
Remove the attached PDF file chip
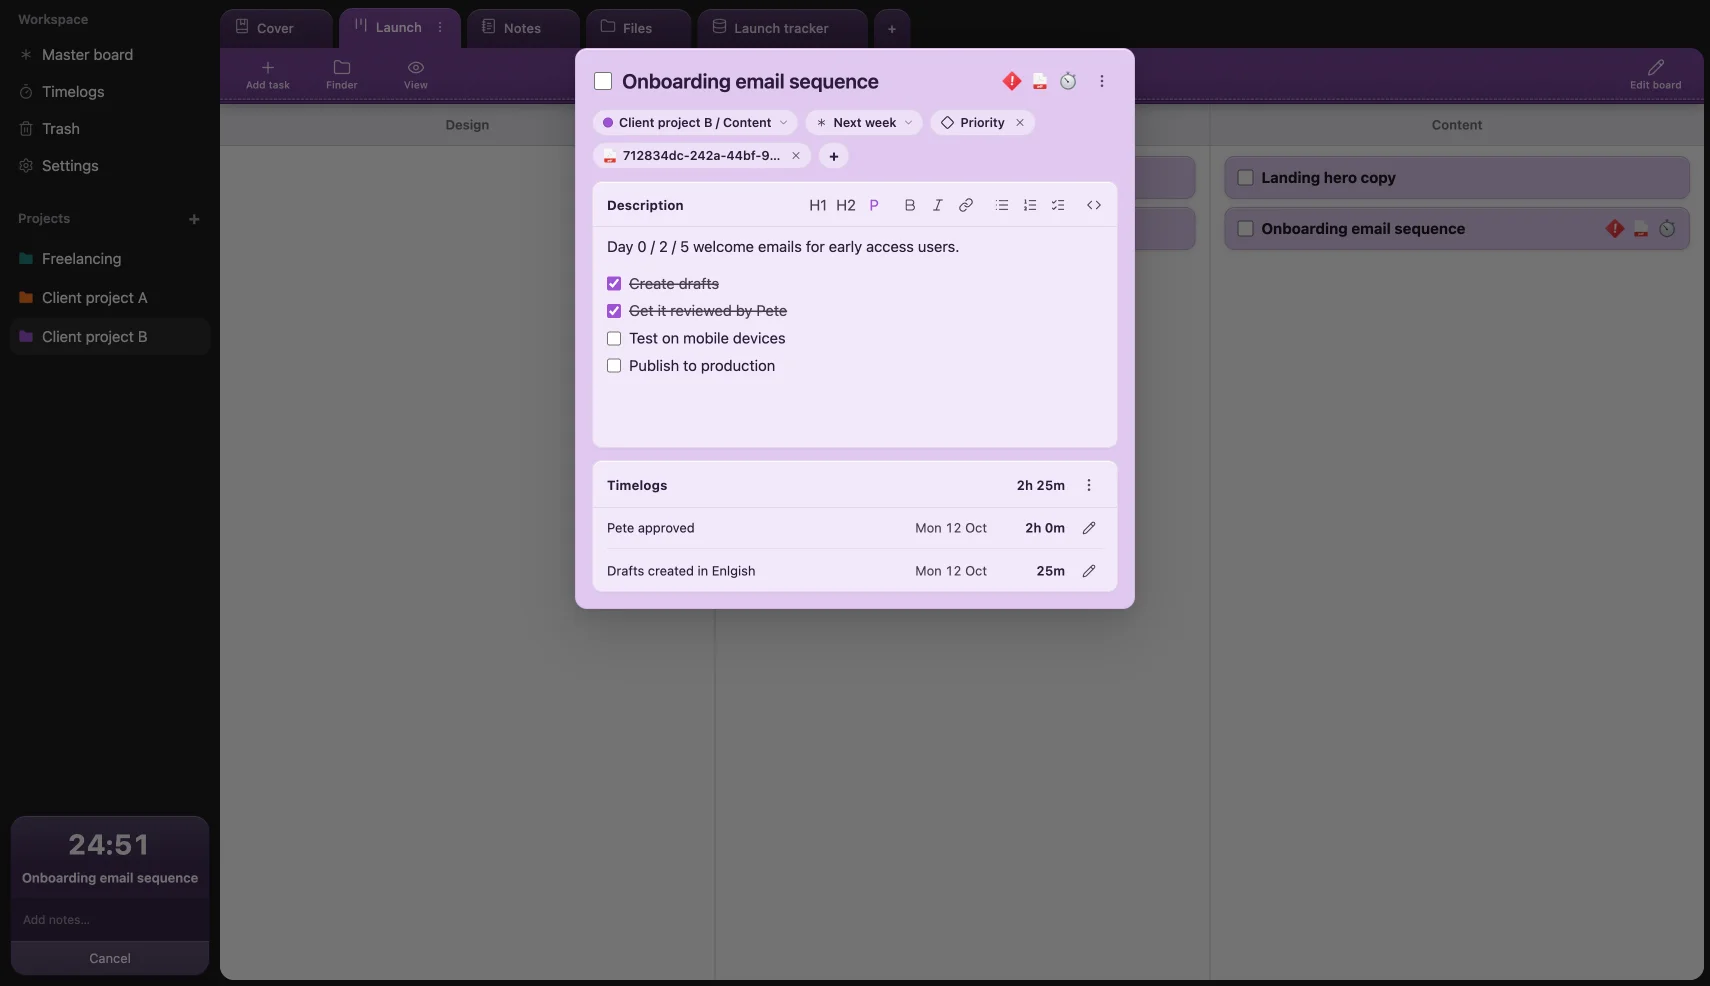pyautogui.click(x=796, y=156)
